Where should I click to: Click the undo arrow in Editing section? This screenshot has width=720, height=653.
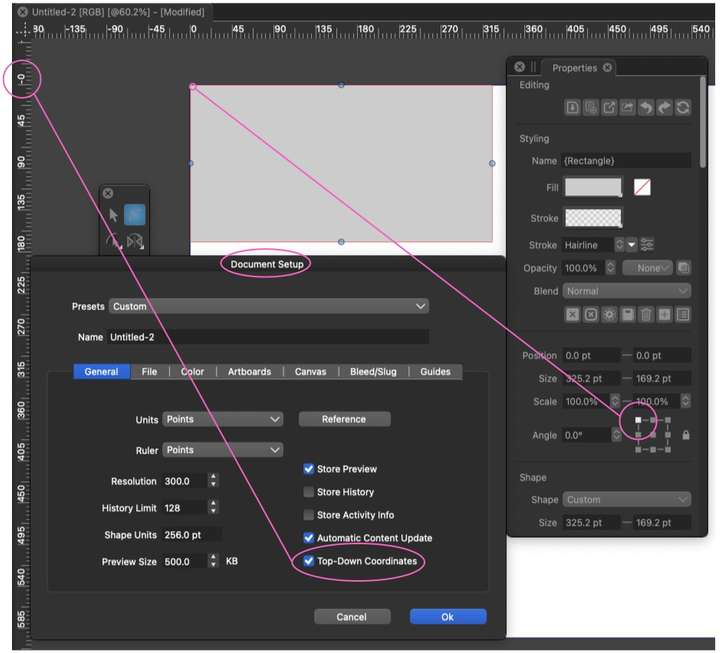pyautogui.click(x=646, y=108)
